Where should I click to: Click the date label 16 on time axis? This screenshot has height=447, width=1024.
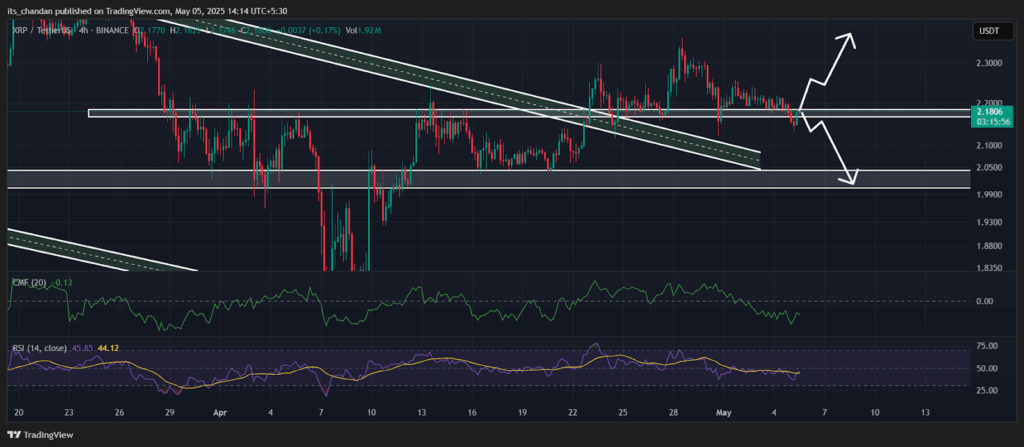point(472,413)
